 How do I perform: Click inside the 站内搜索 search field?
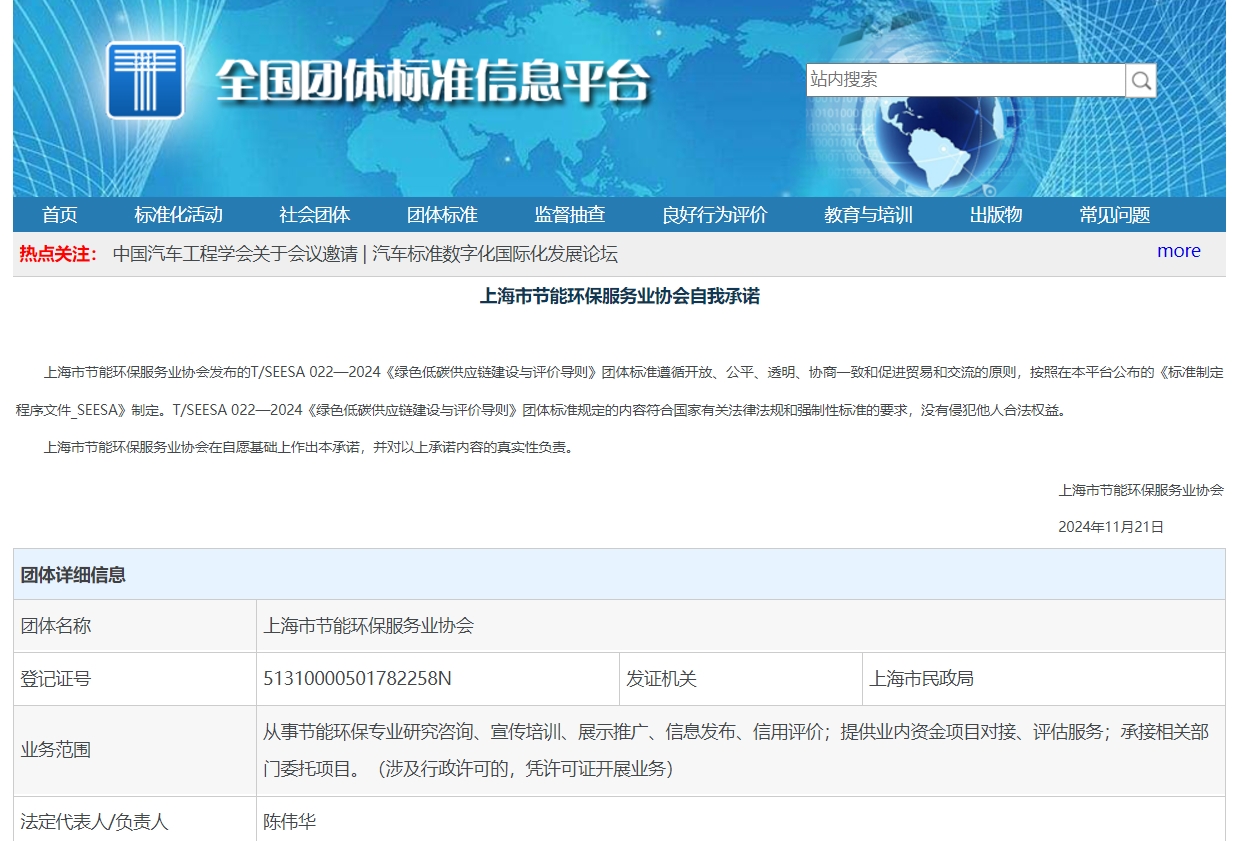pos(965,80)
